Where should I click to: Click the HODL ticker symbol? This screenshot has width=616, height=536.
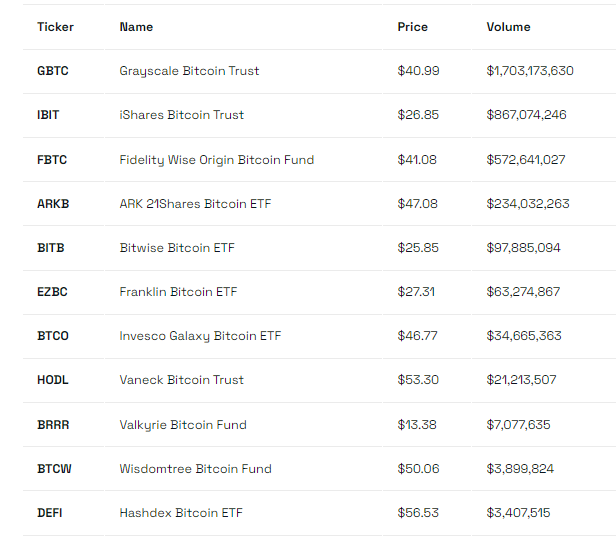coord(53,380)
